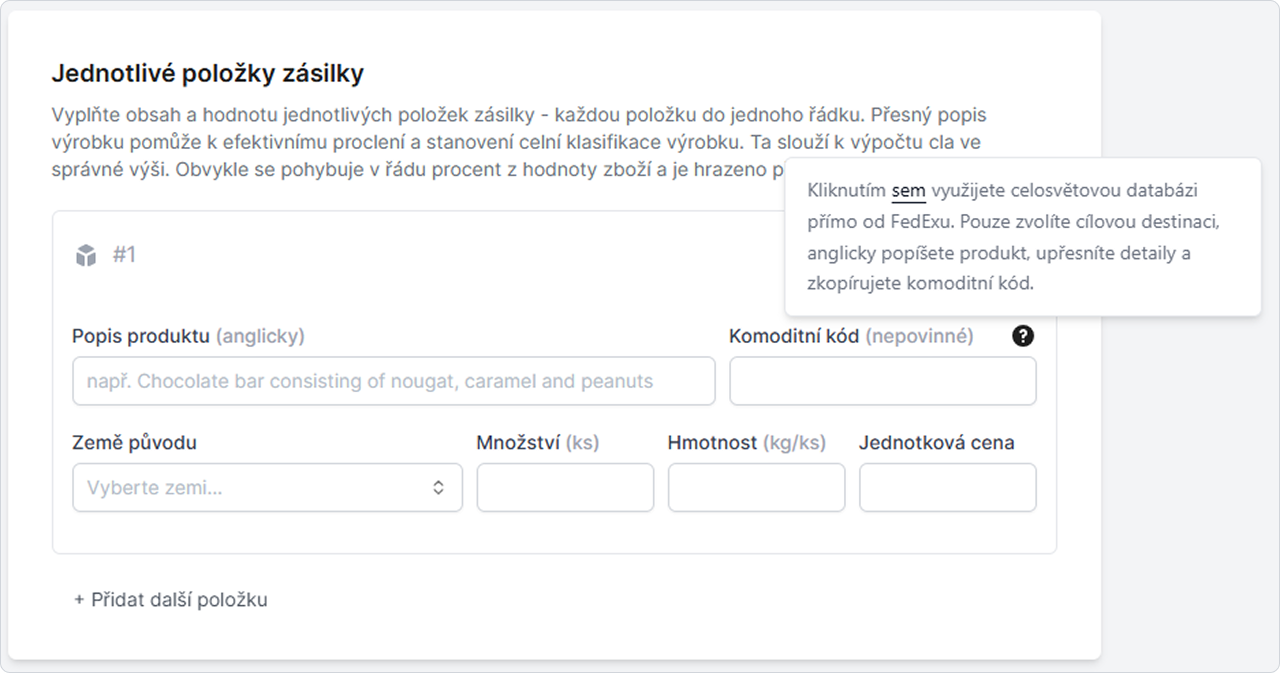
Task: Click the "#1" item number label
Action: click(124, 255)
